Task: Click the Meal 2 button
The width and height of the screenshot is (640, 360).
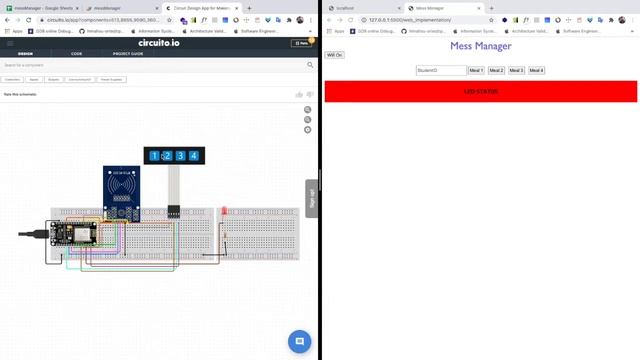Action: (496, 70)
